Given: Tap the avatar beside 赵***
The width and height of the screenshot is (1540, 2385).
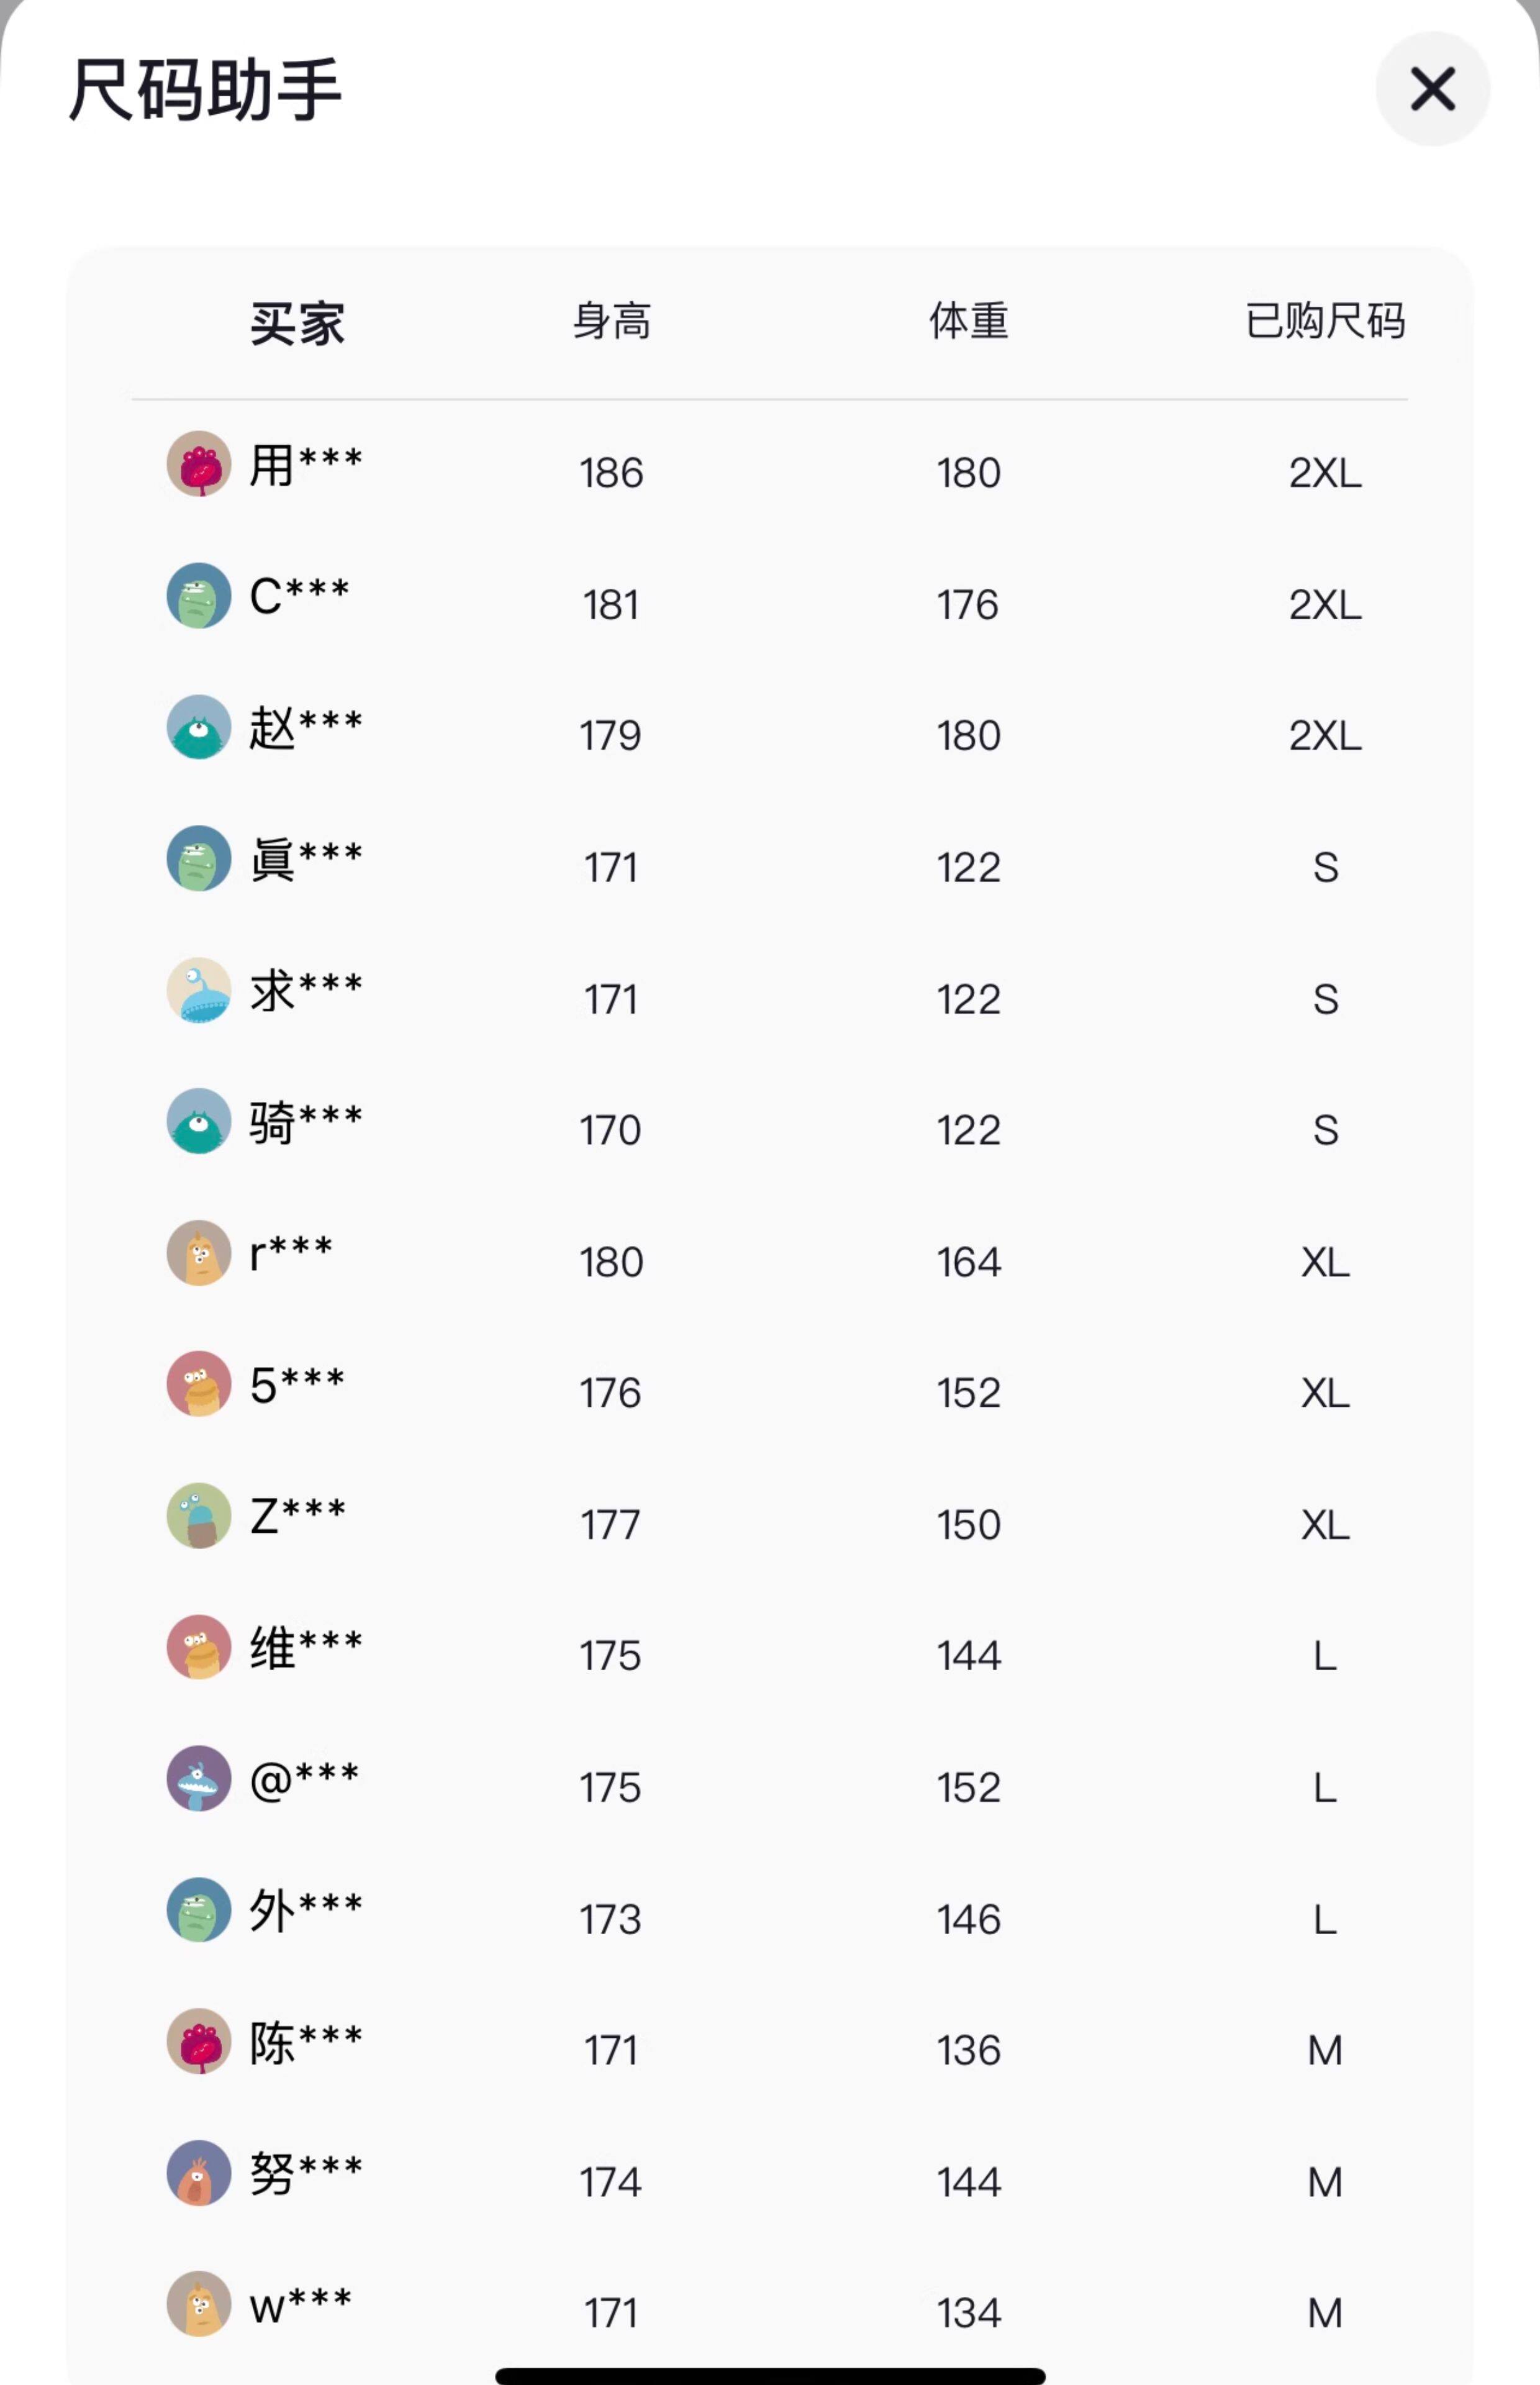Looking at the screenshot, I should [199, 727].
